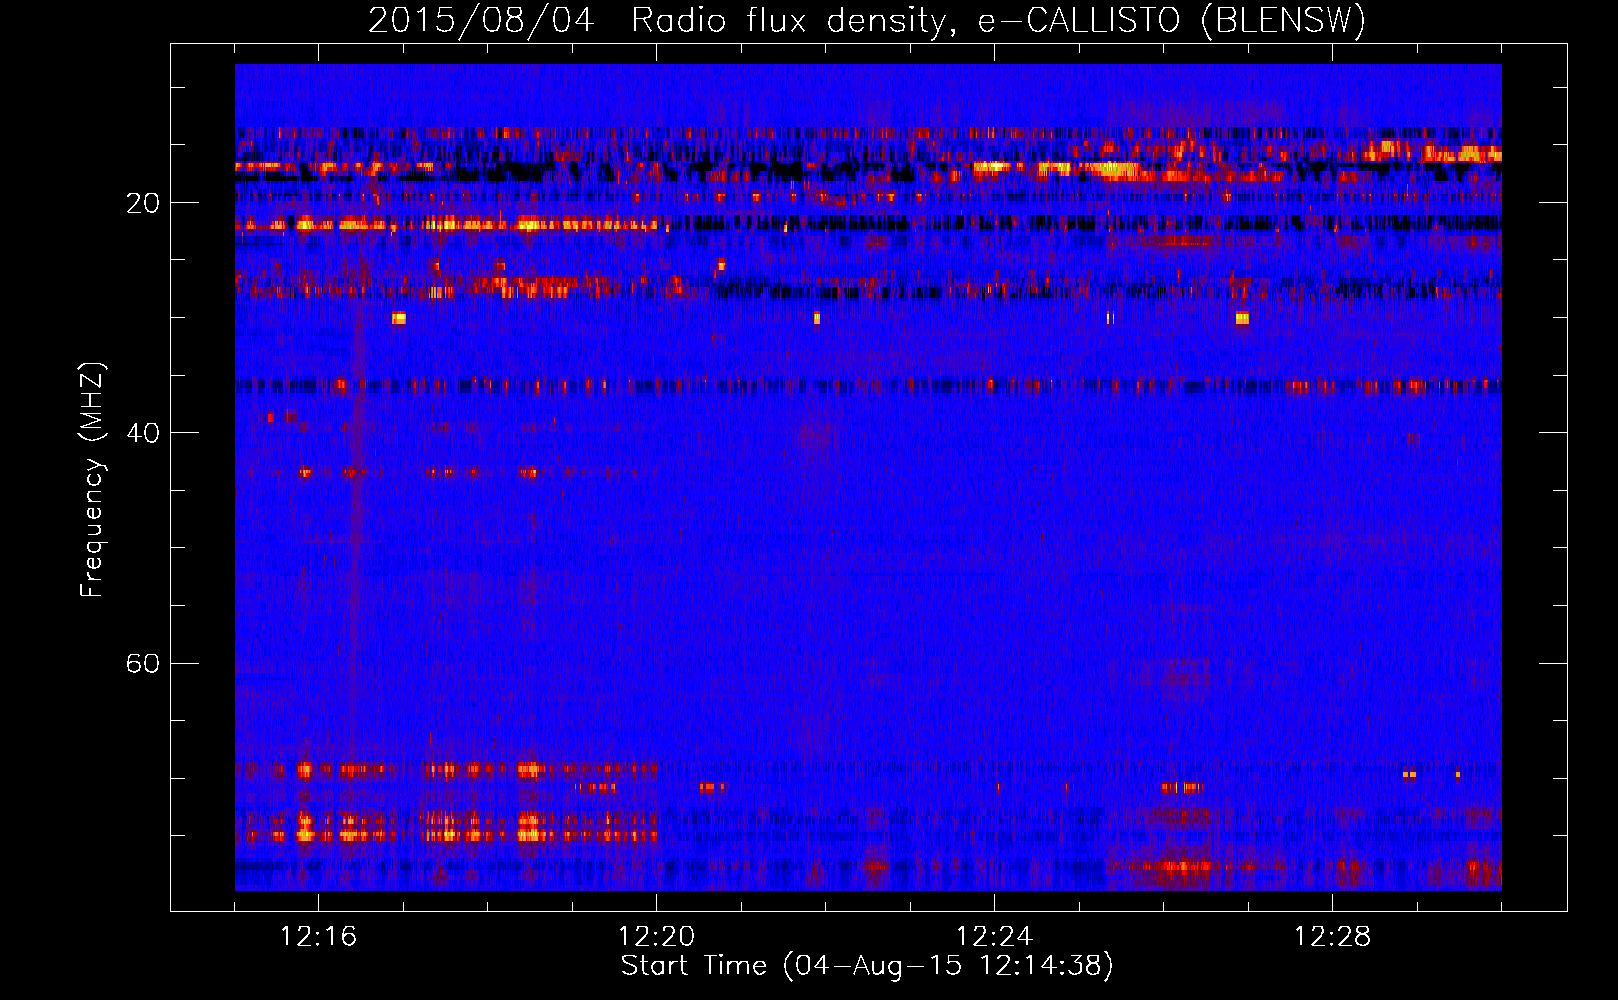Screen dimensions: 1618x1000
Task: Click the "Frequency (MHZ)" axis label
Action: point(91,480)
